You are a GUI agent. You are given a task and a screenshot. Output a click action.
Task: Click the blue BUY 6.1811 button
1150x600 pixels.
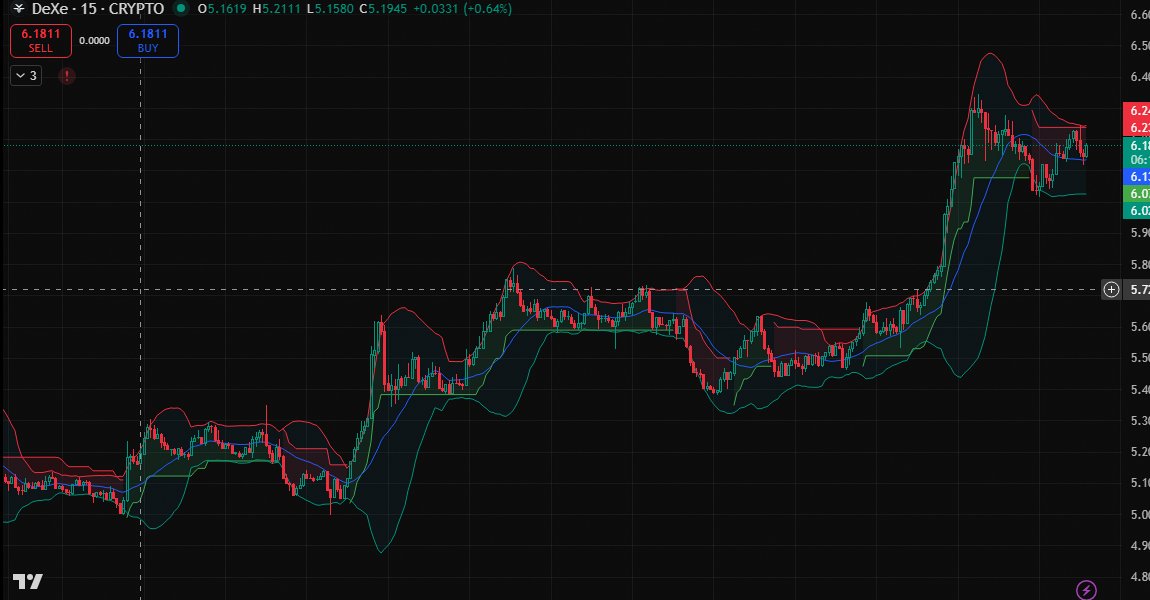click(147, 41)
